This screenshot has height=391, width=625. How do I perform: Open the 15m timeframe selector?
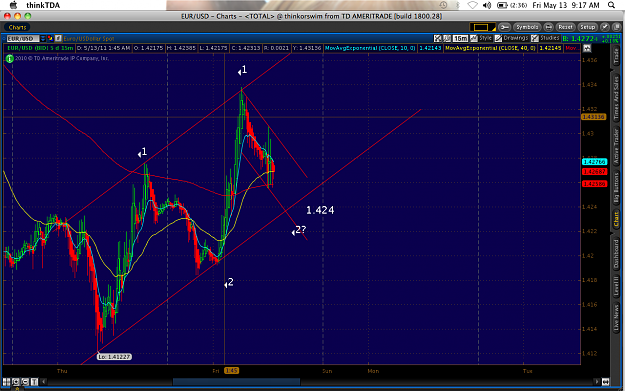tap(460, 38)
